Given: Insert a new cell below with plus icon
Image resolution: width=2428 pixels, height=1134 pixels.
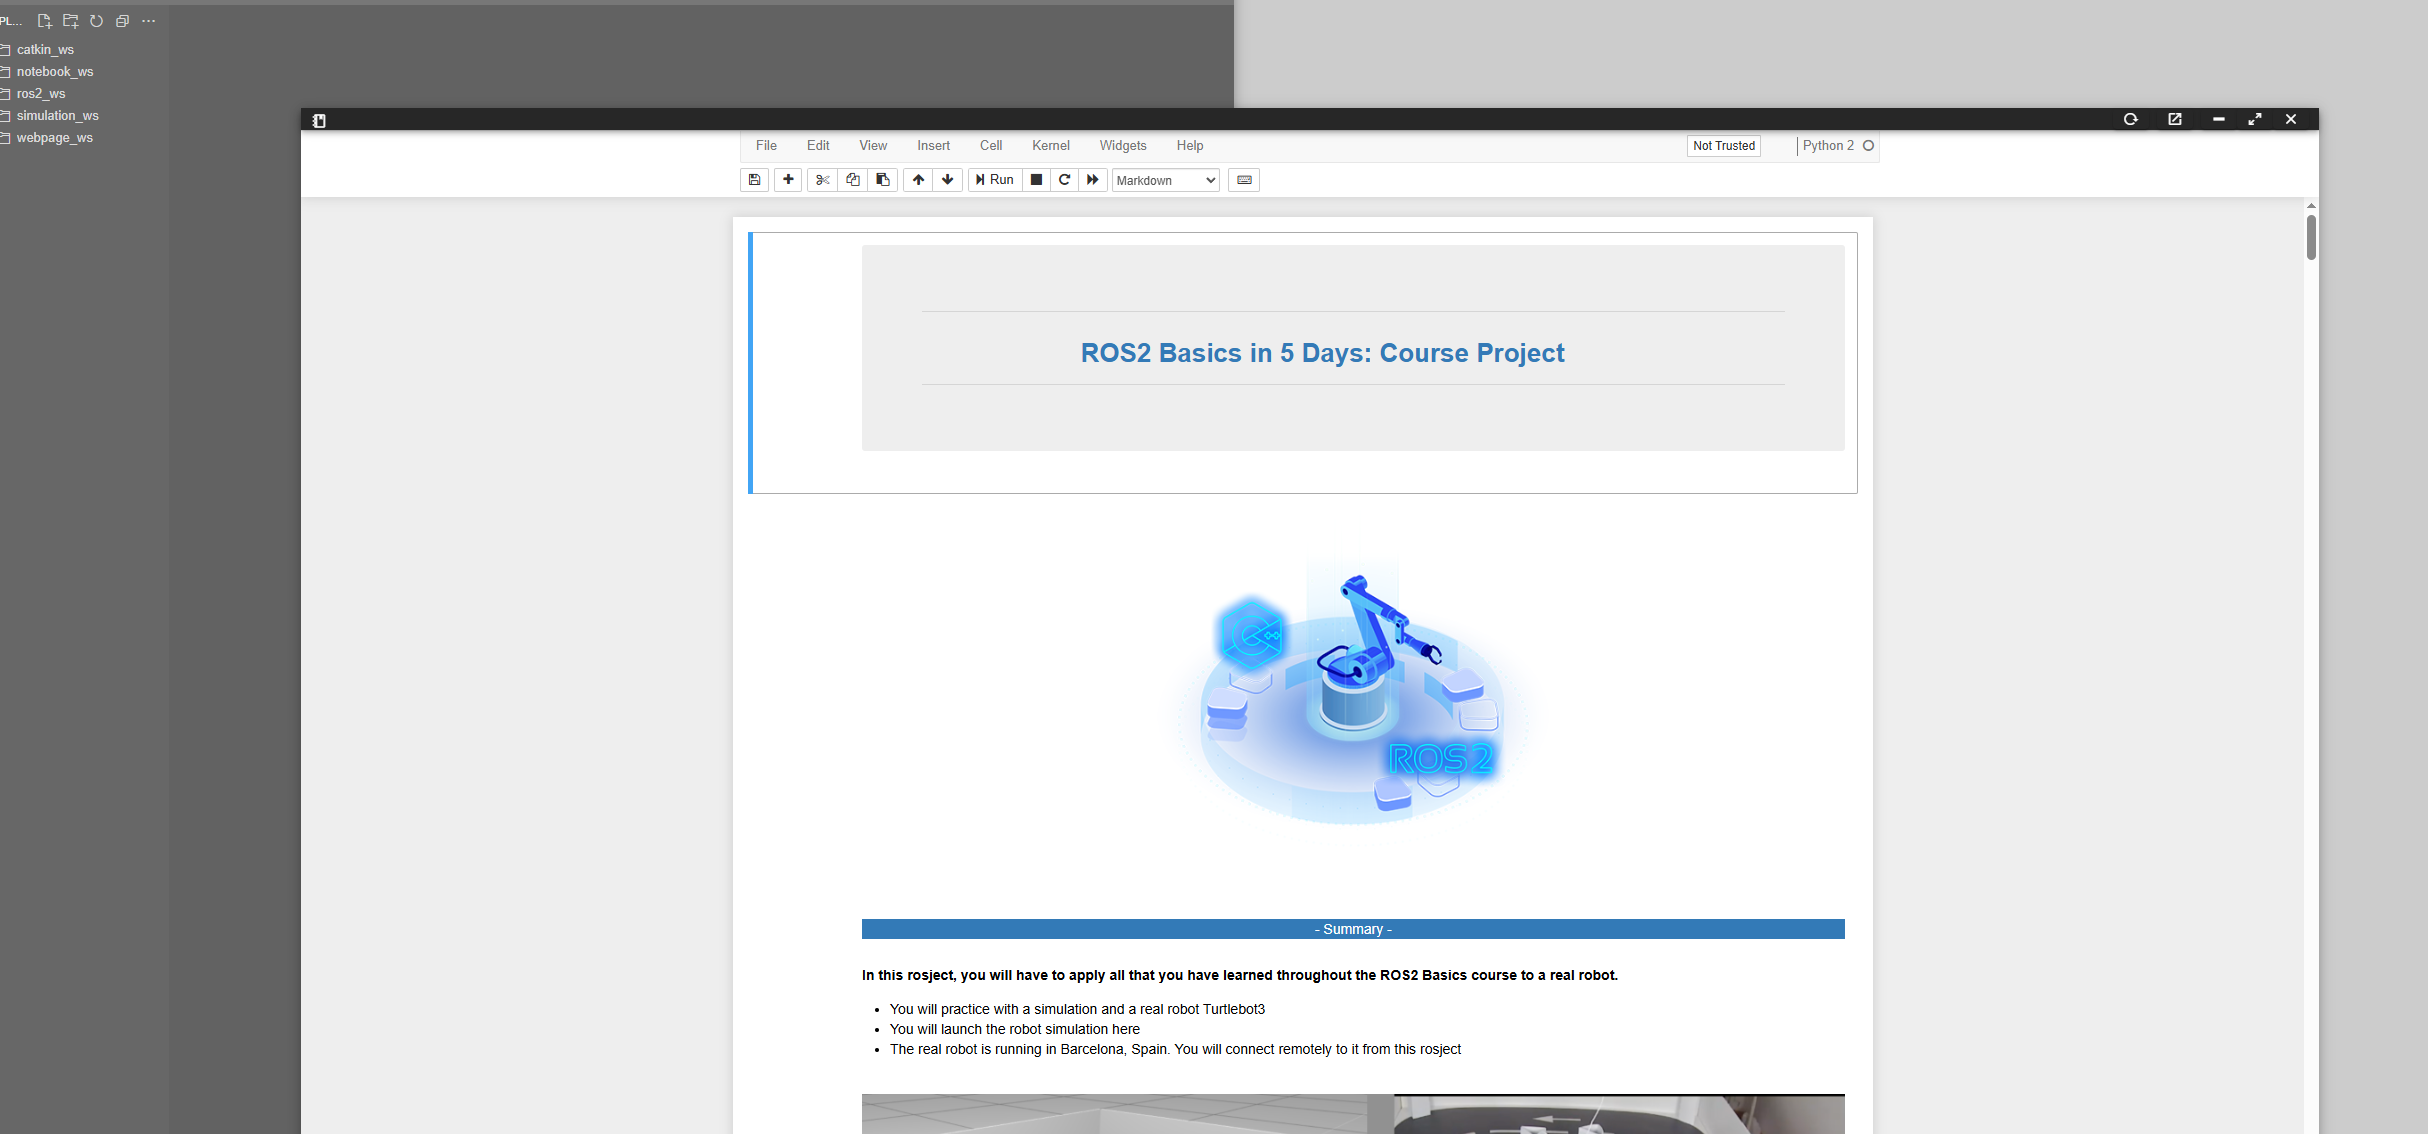Looking at the screenshot, I should point(788,180).
